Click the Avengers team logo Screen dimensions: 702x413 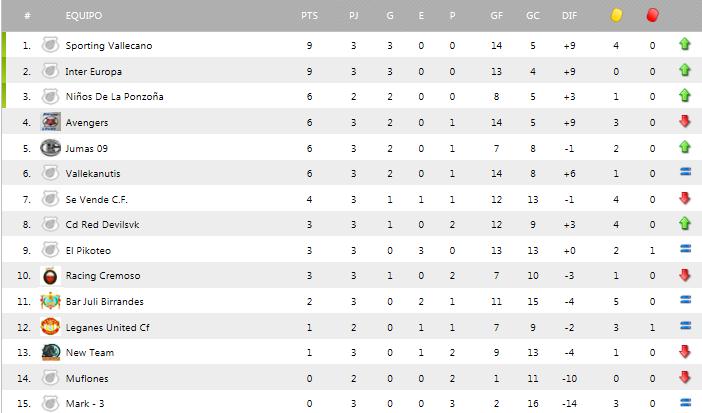pos(50,122)
